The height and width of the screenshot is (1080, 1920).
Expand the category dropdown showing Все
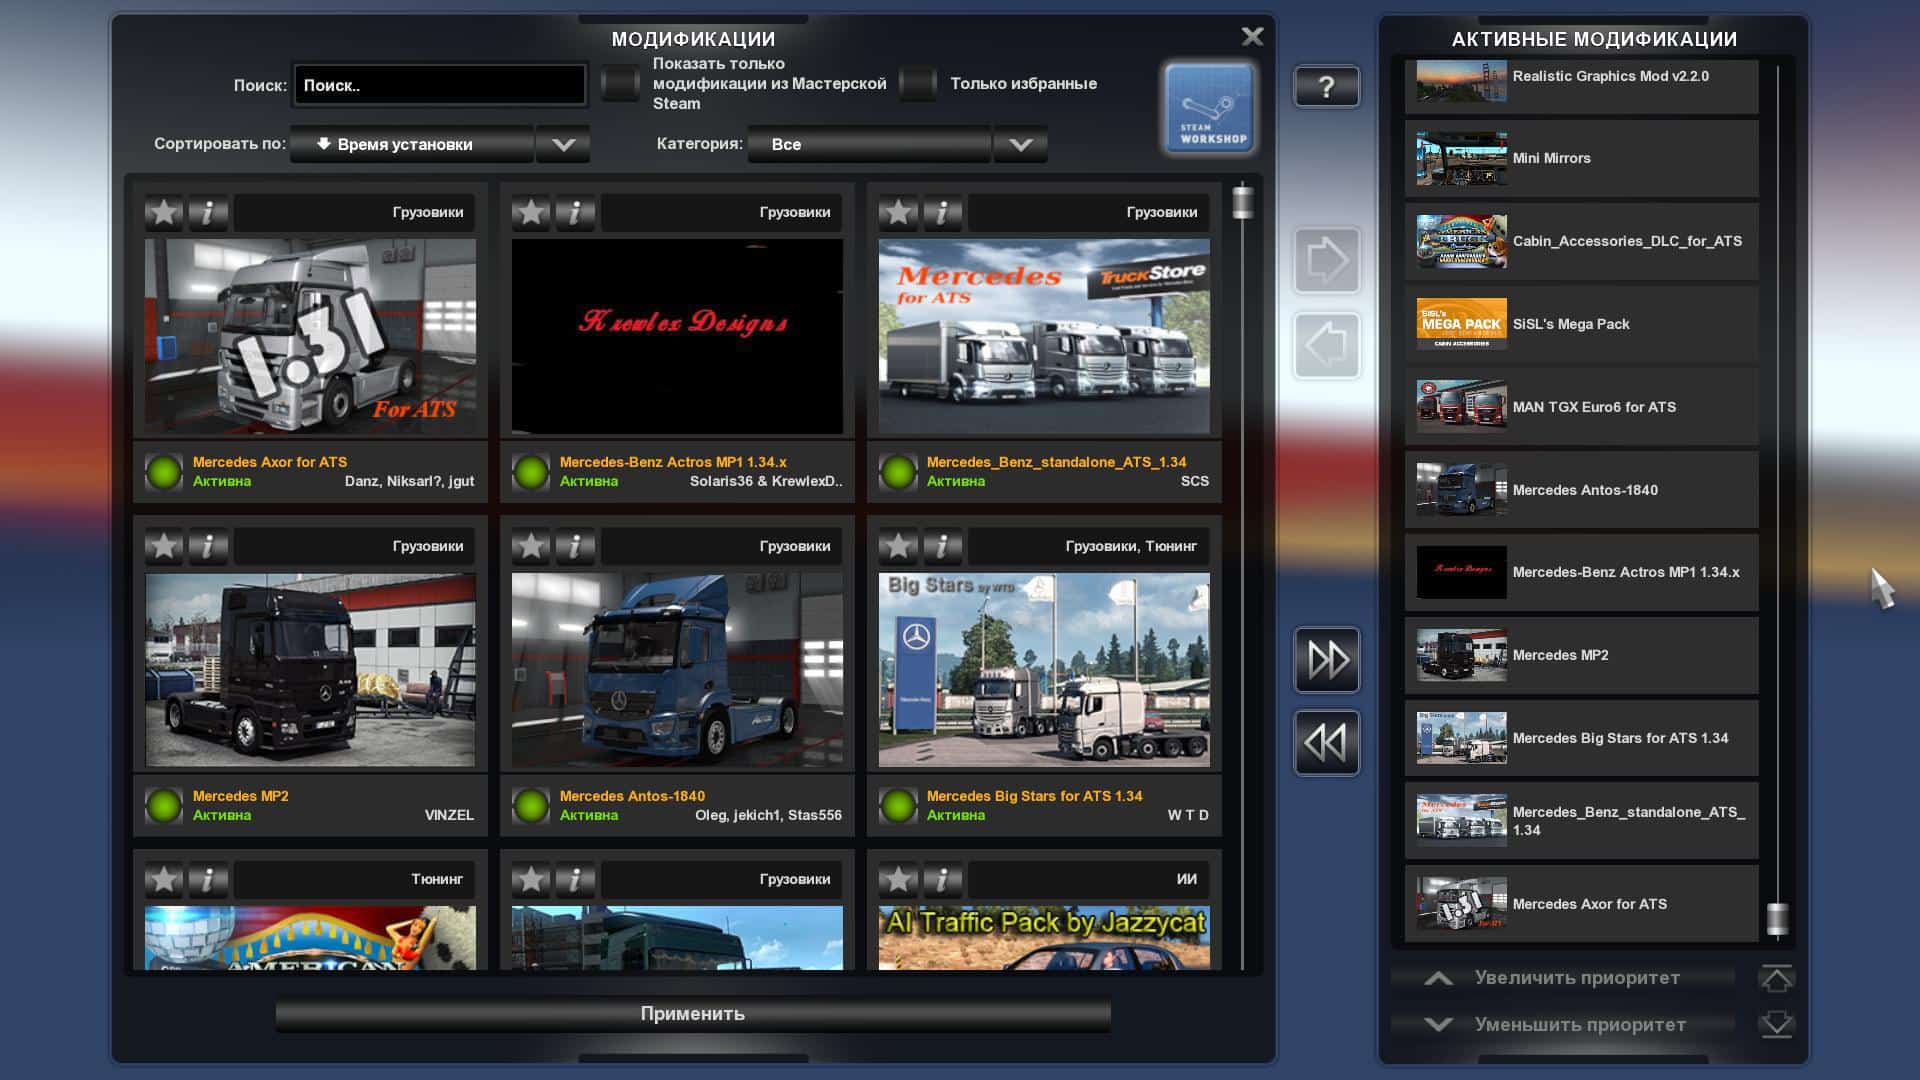click(x=870, y=144)
